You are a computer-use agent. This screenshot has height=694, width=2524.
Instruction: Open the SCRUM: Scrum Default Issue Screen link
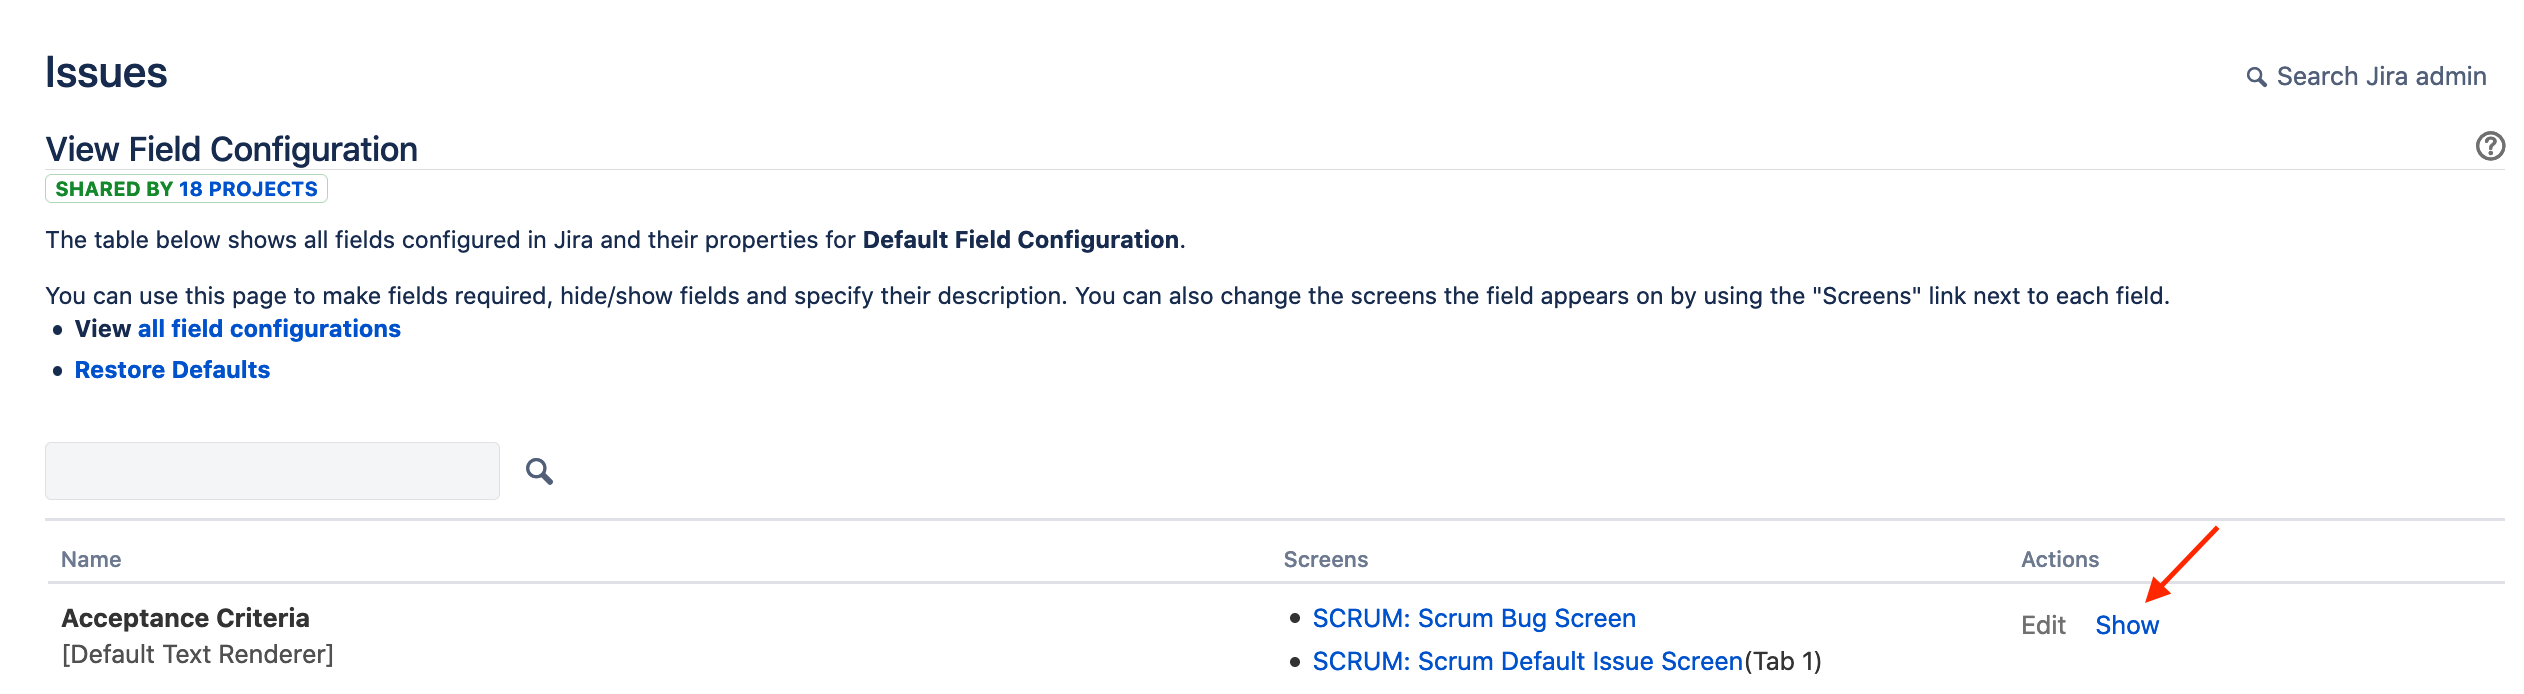point(1527,662)
